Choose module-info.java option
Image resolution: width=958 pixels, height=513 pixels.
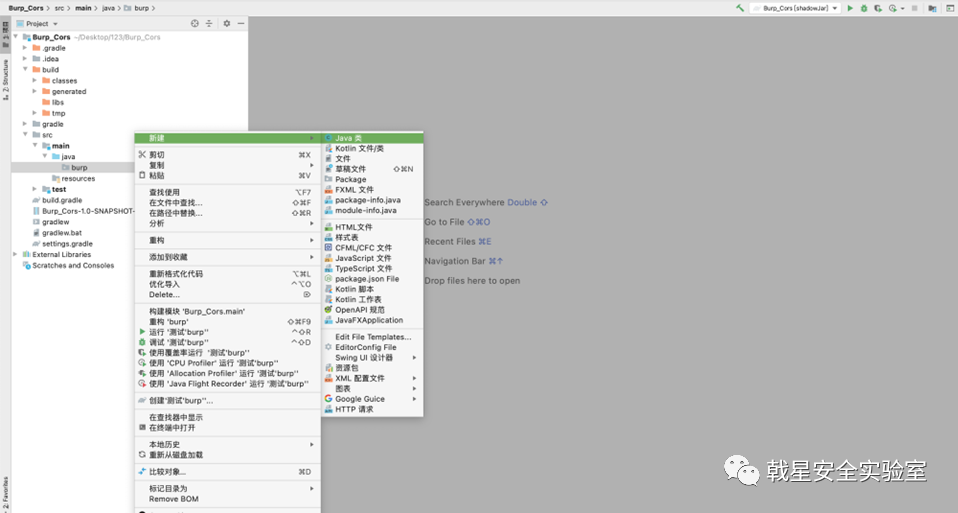coord(372,210)
